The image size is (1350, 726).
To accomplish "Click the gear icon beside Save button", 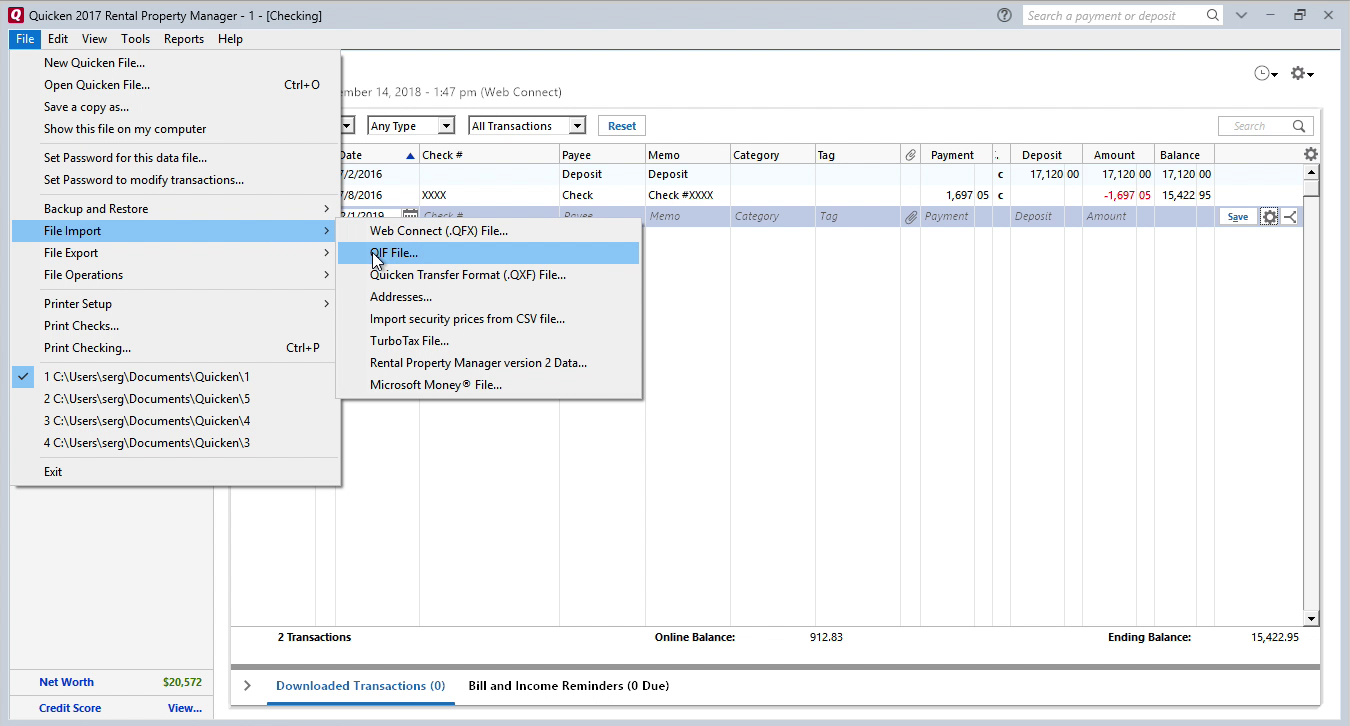I will click(x=1269, y=216).
